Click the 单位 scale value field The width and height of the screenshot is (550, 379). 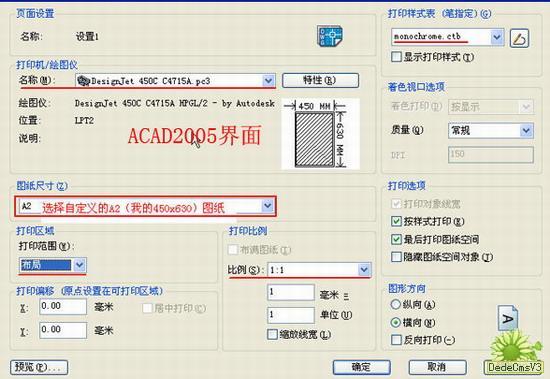pos(291,315)
